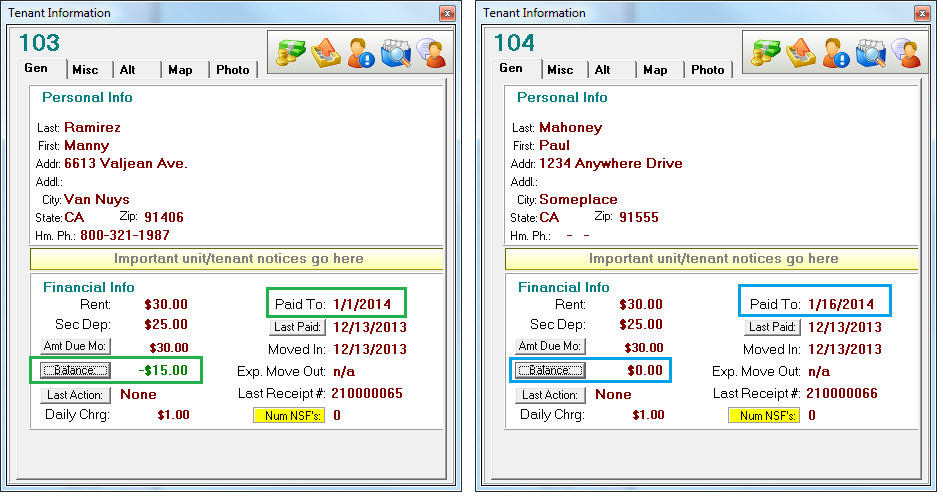
Task: Click the yellow notices bar in unit 104
Action: click(711, 259)
